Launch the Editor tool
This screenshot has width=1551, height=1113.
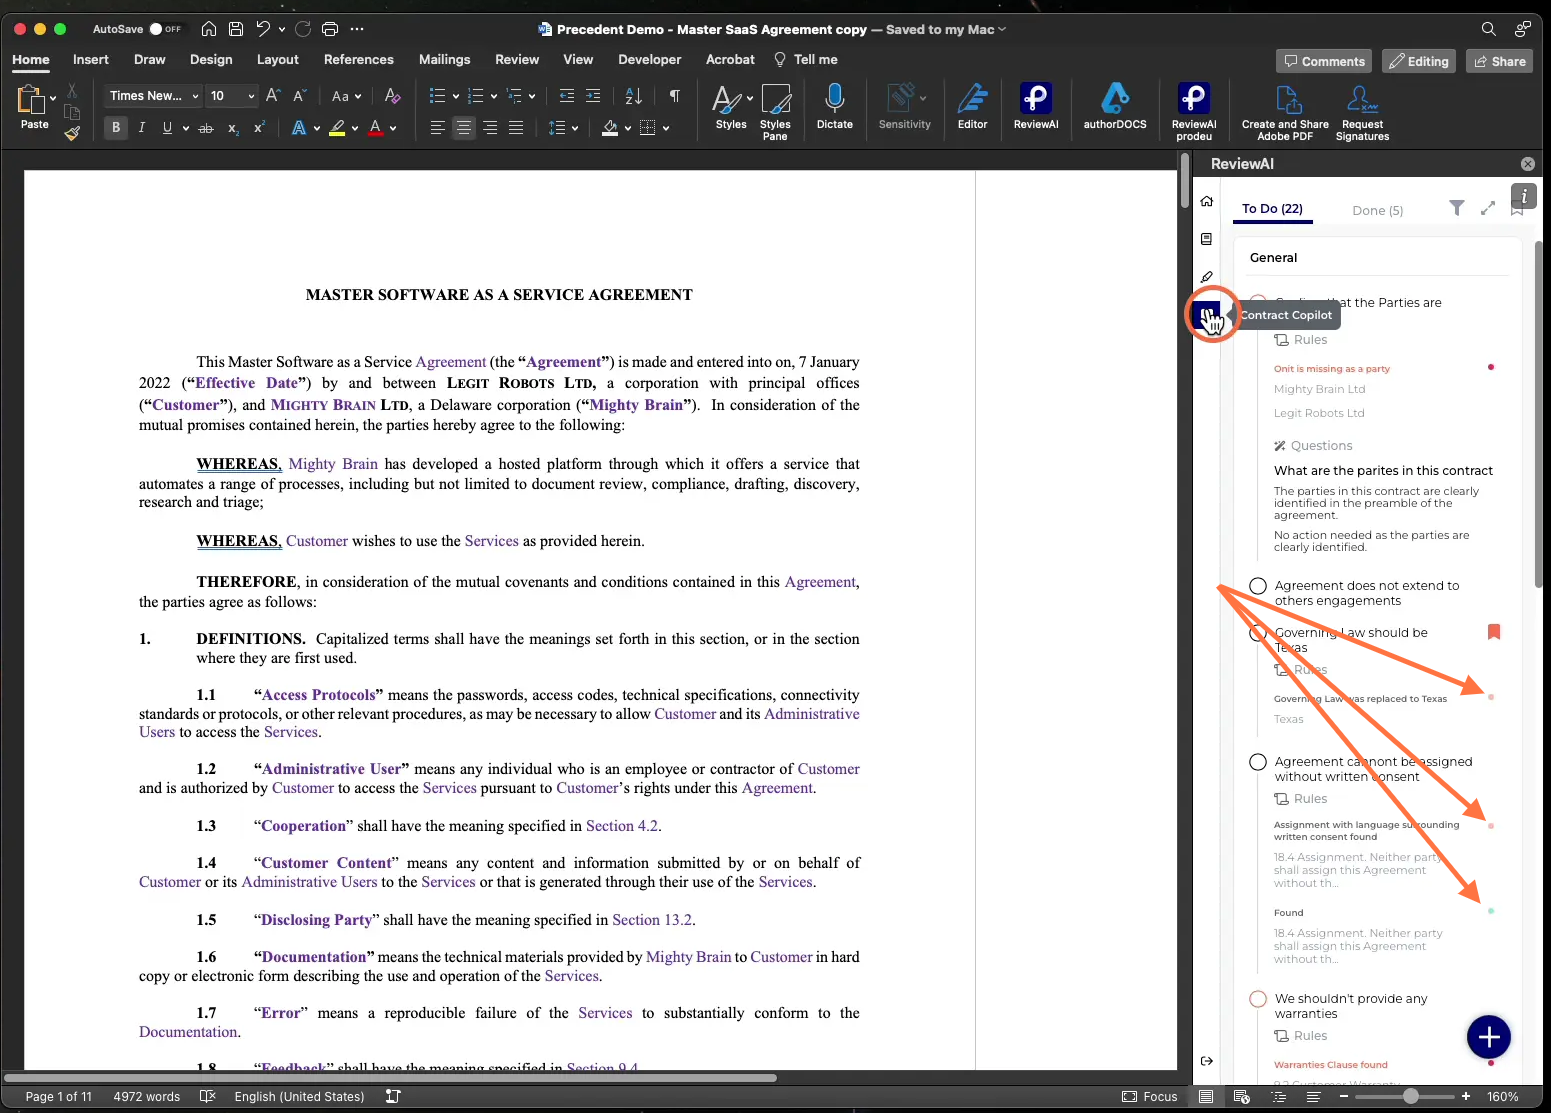click(x=972, y=107)
